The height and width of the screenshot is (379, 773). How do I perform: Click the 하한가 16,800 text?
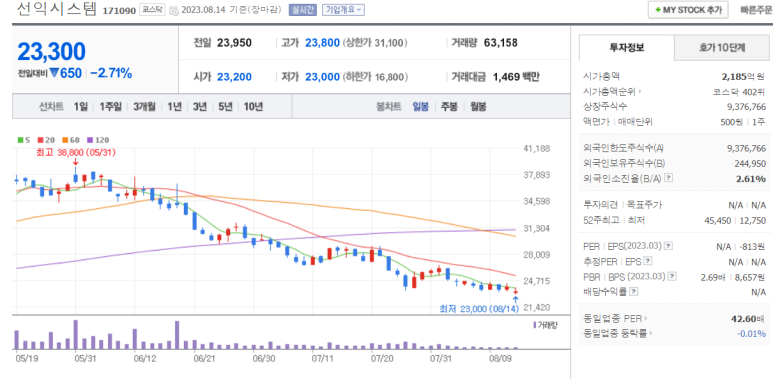click(x=376, y=77)
